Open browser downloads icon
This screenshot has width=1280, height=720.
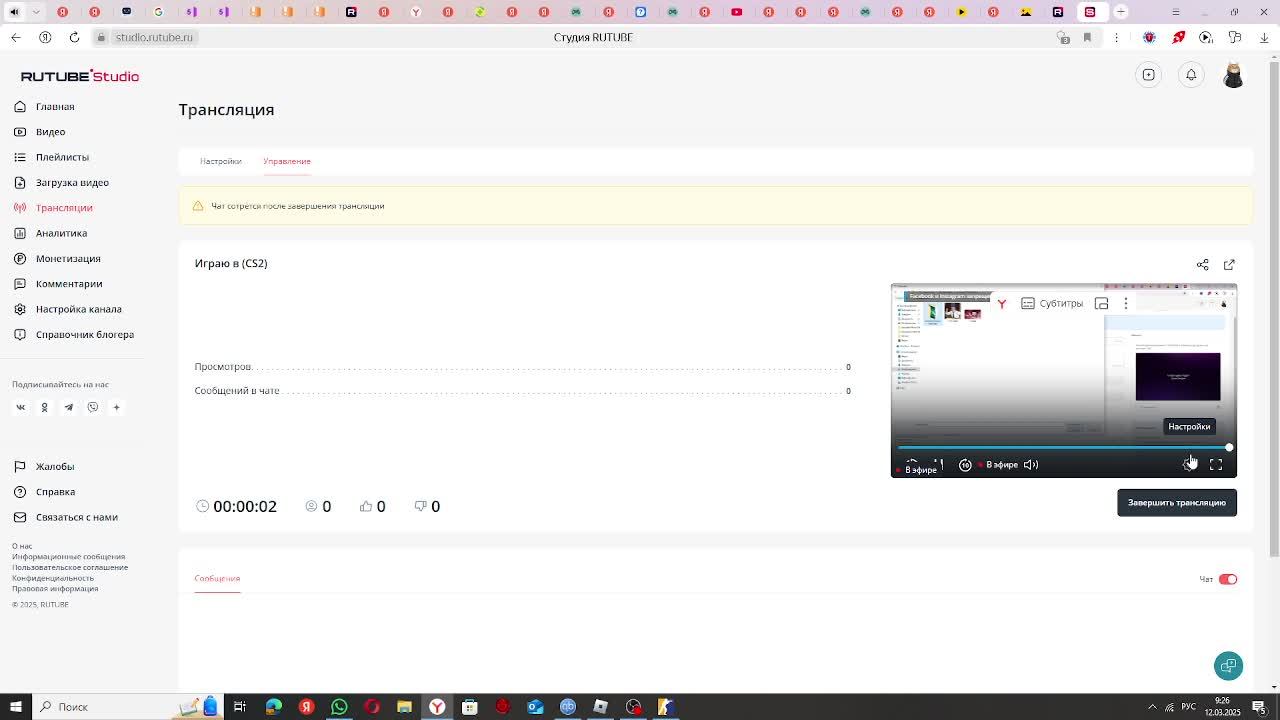pos(1264,37)
